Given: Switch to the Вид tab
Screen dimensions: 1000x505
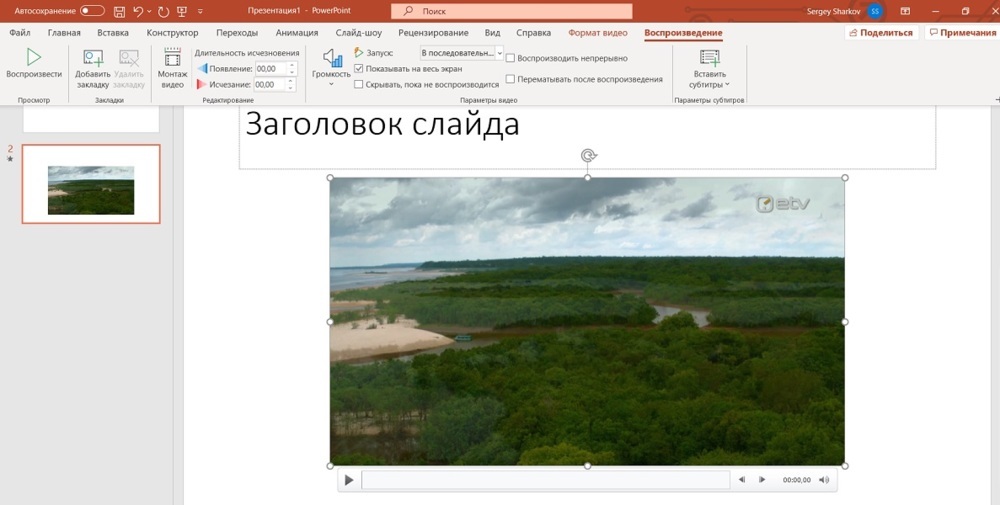Looking at the screenshot, I should click(492, 33).
